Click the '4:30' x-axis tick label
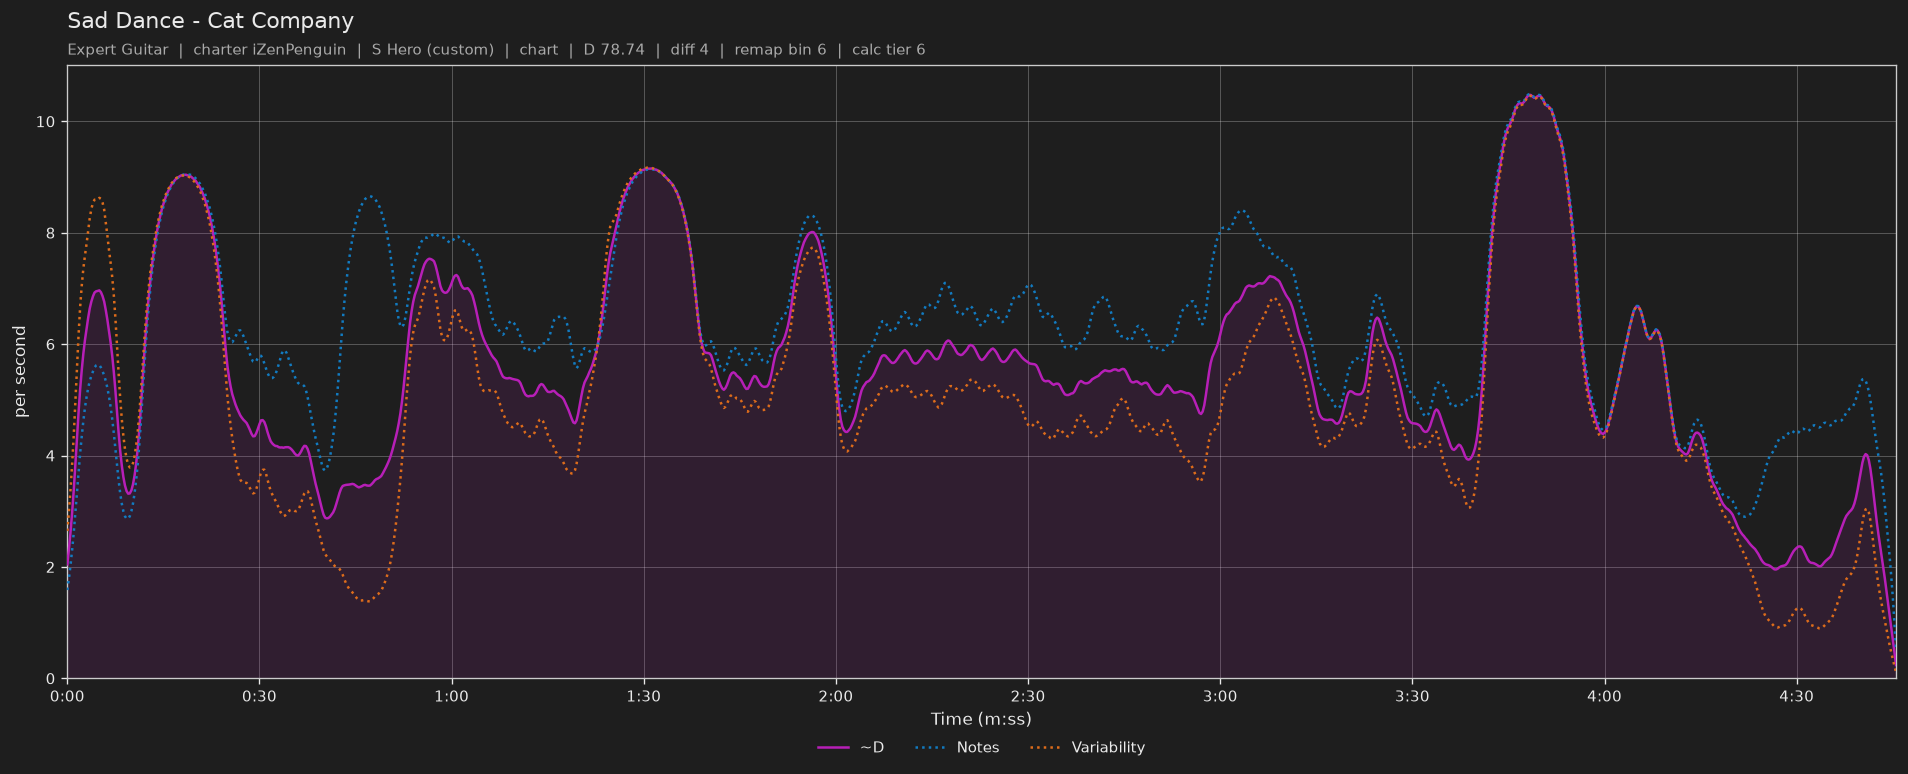 click(1796, 696)
